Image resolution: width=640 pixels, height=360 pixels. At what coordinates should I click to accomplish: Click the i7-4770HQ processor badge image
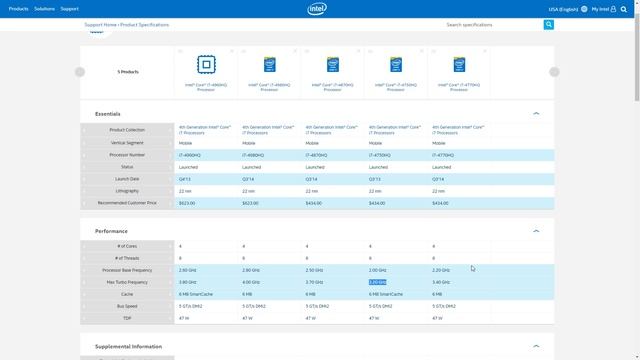click(x=459, y=64)
